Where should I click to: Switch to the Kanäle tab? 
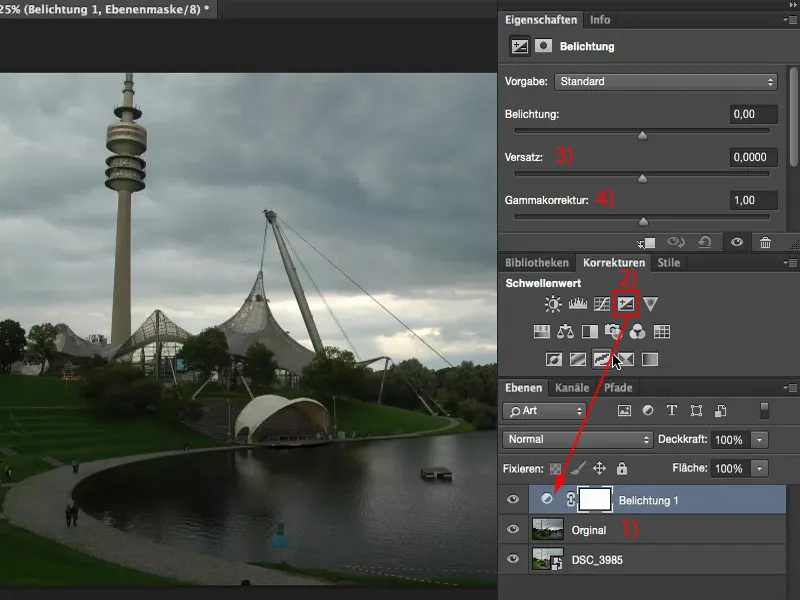(x=572, y=388)
